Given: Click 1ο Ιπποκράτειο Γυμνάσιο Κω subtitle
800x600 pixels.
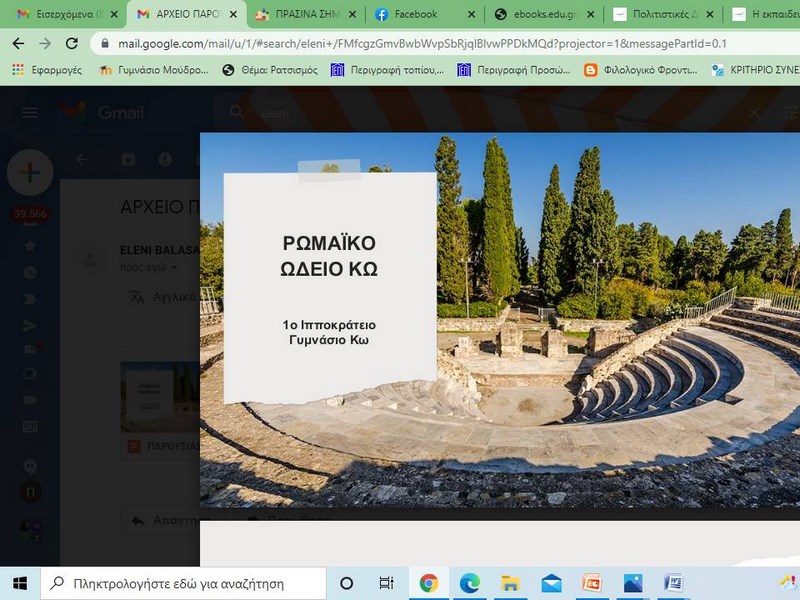Looking at the screenshot, I should click(x=329, y=332).
